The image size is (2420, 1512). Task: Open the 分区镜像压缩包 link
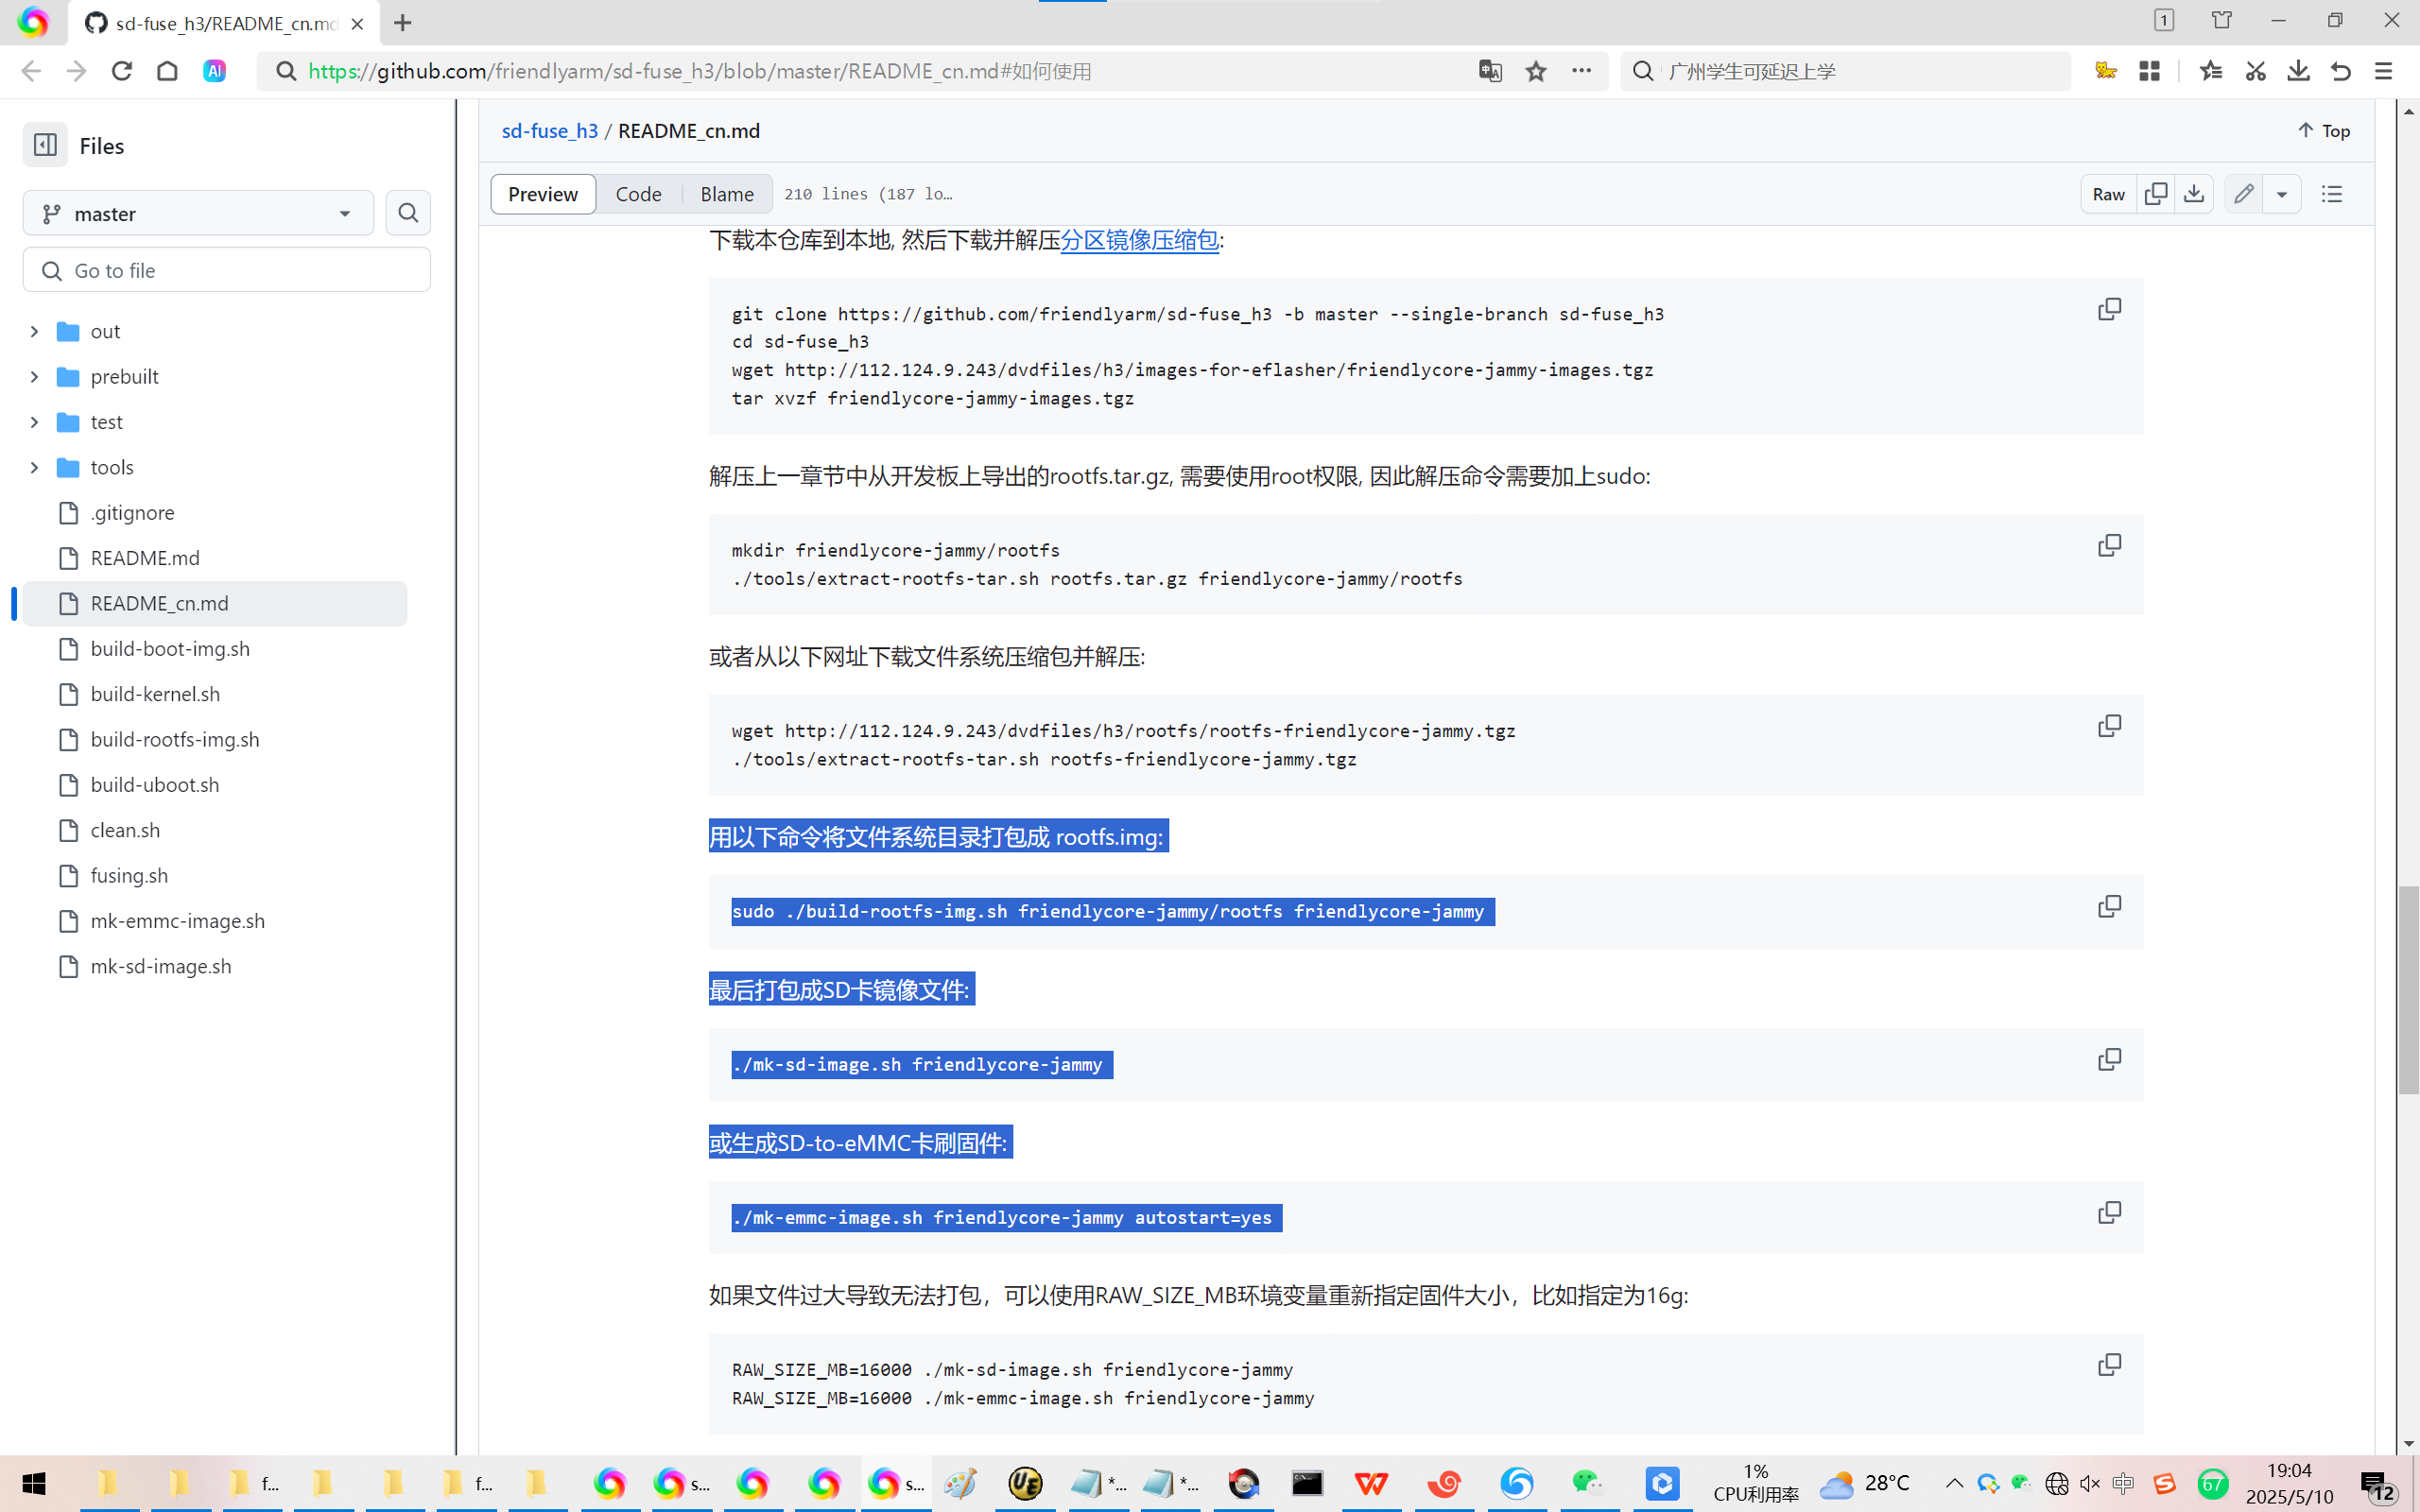click(x=1139, y=240)
